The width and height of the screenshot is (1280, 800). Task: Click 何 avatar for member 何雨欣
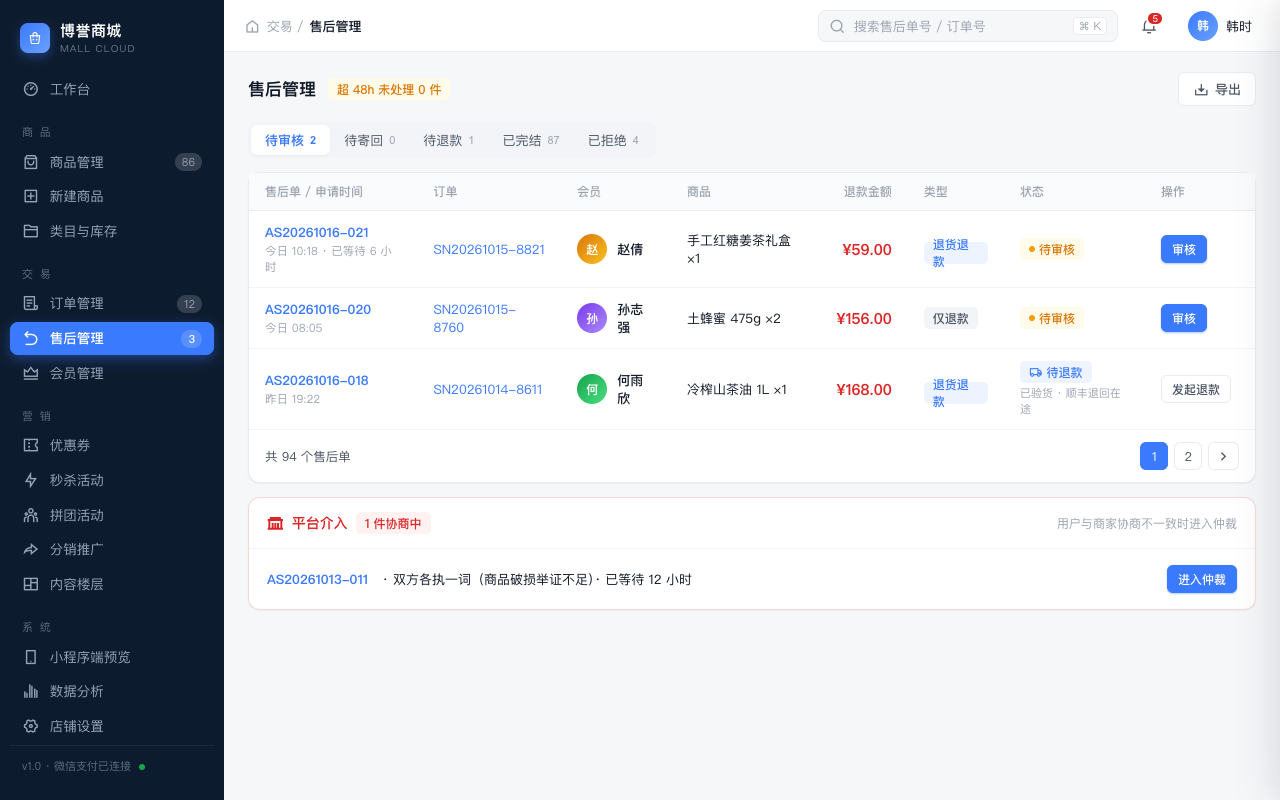point(592,389)
